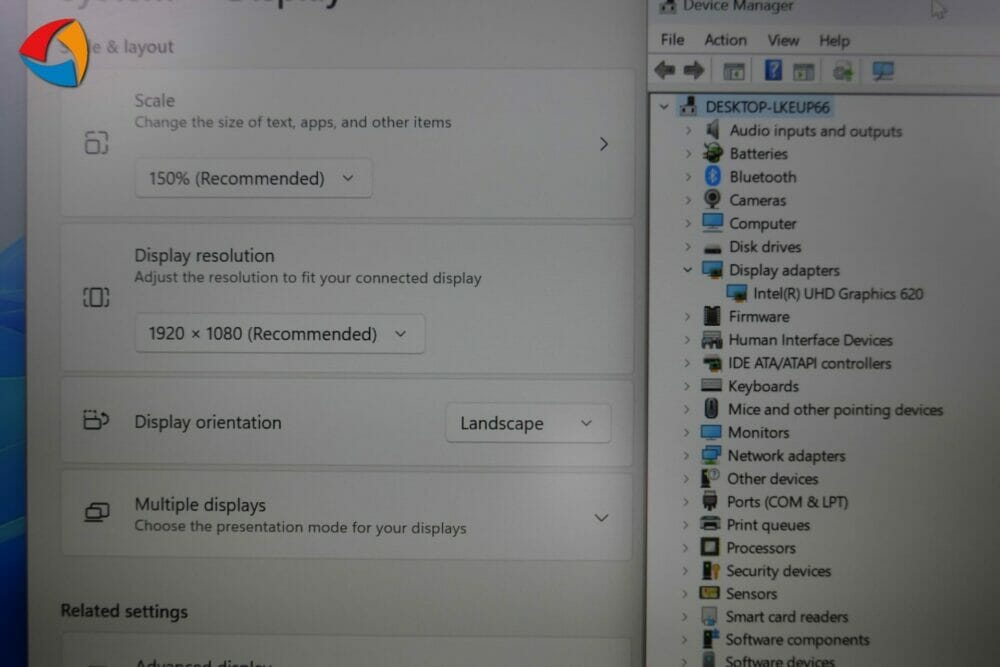The width and height of the screenshot is (1000, 667).
Task: Click the Human Interface Devices icon
Action: point(712,339)
